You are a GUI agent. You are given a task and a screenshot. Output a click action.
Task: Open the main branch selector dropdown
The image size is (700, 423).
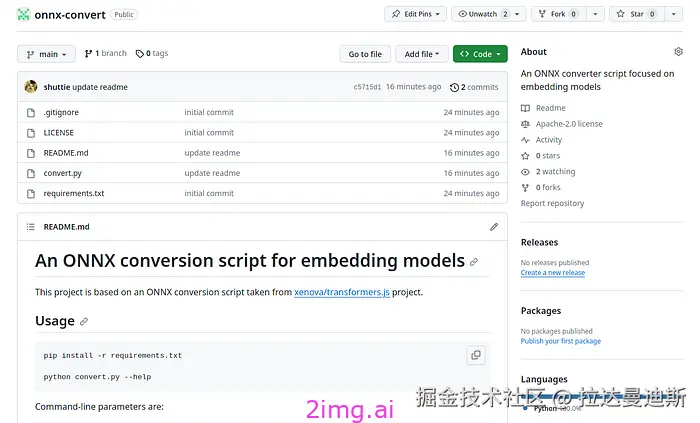point(46,54)
